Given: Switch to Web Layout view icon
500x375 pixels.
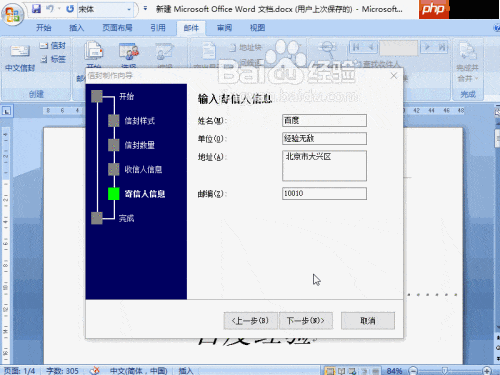Looking at the screenshot, I should coord(352,371).
